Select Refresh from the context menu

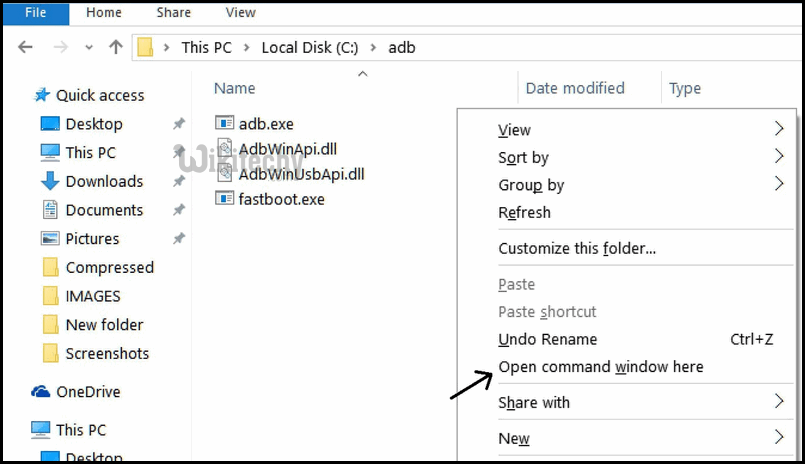click(524, 212)
